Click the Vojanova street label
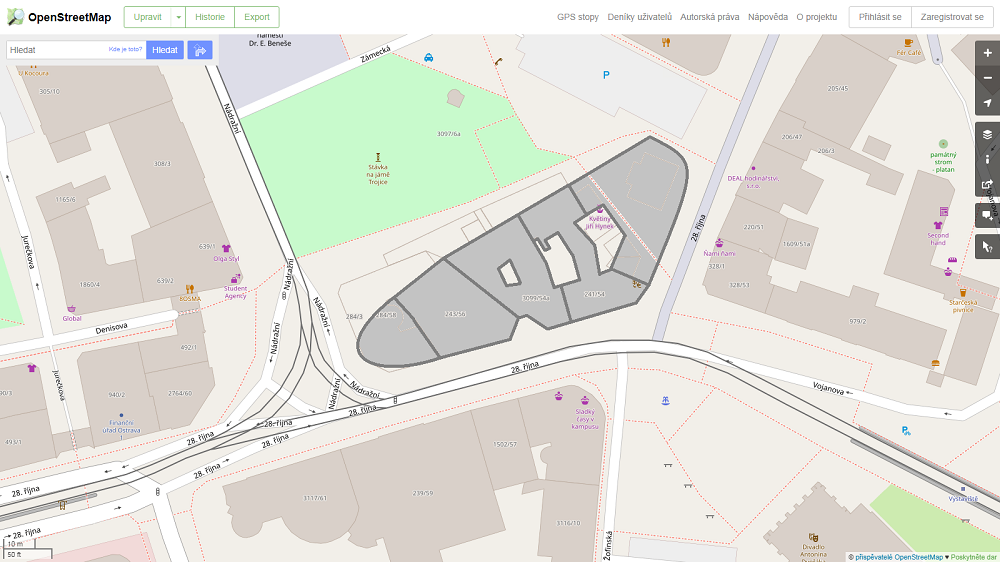The height and width of the screenshot is (562, 1000). click(x=828, y=387)
